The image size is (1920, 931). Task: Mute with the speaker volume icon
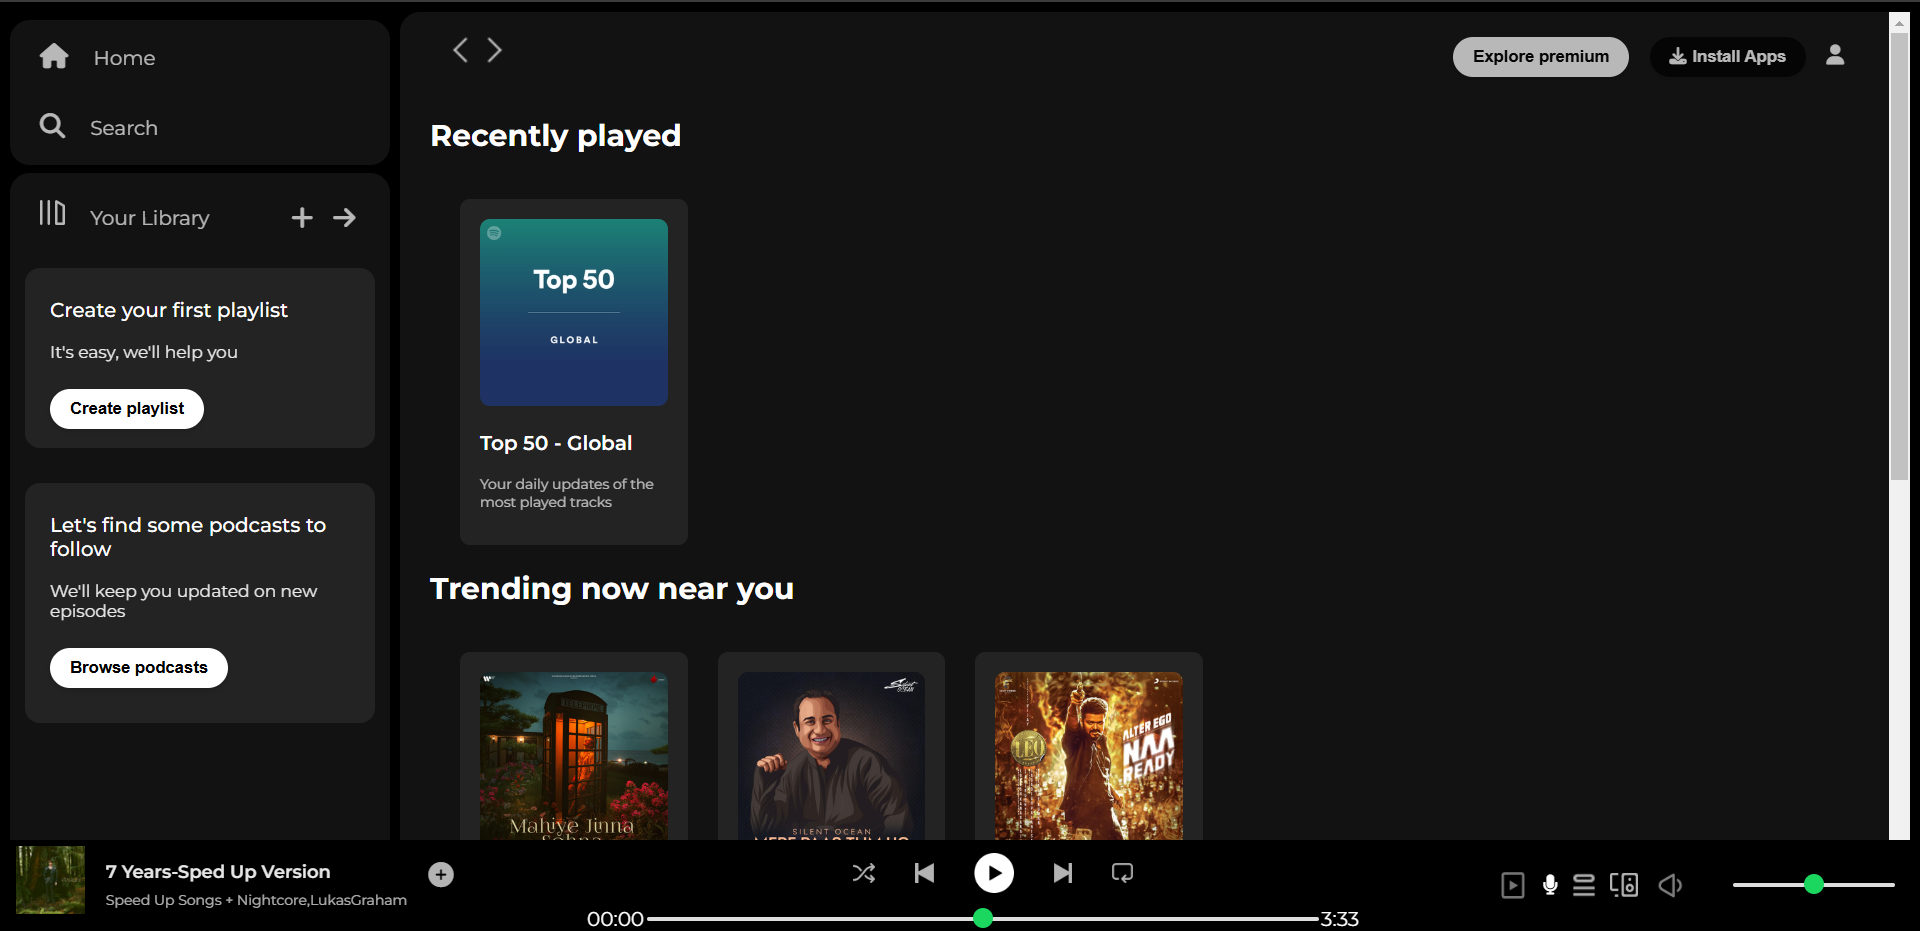pyautogui.click(x=1670, y=885)
